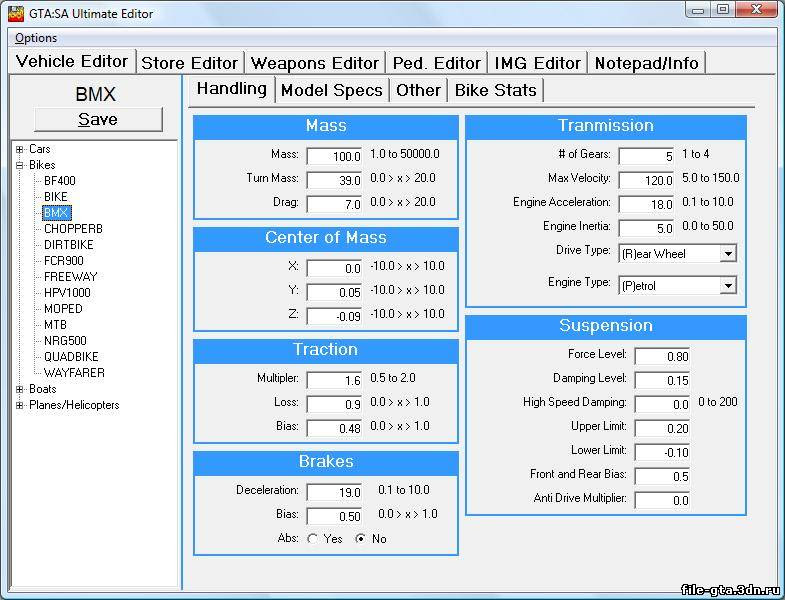Select DIRTBIKE in the vehicle tree
Viewport: 785px width, 600px height.
(69, 245)
